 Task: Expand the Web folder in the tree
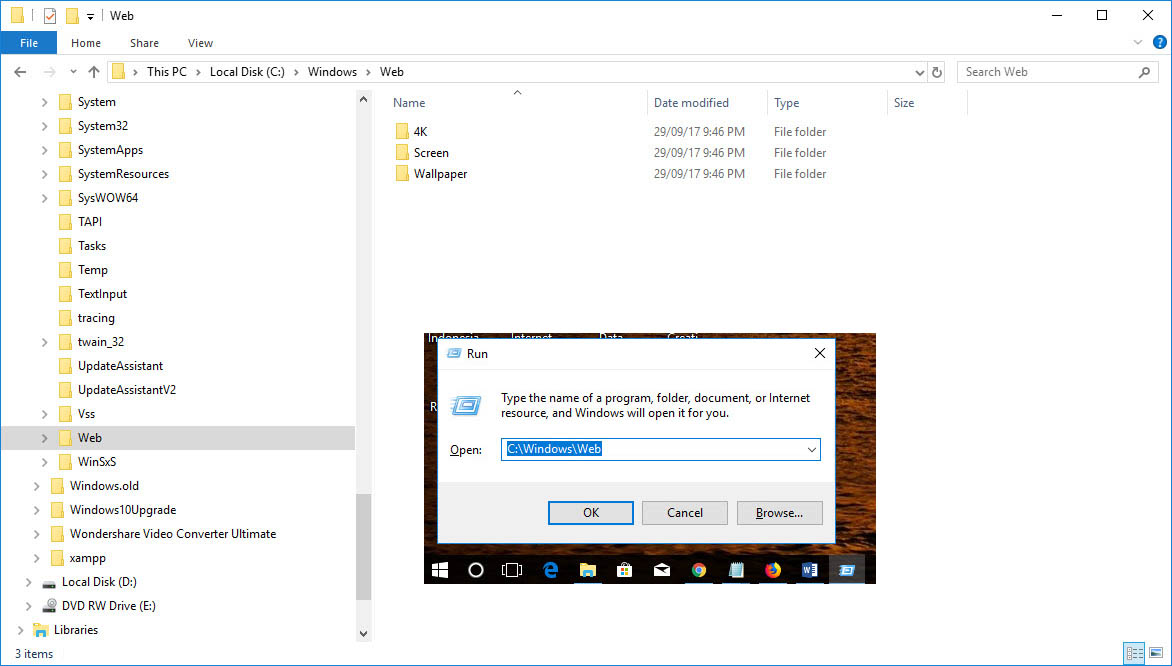click(44, 437)
